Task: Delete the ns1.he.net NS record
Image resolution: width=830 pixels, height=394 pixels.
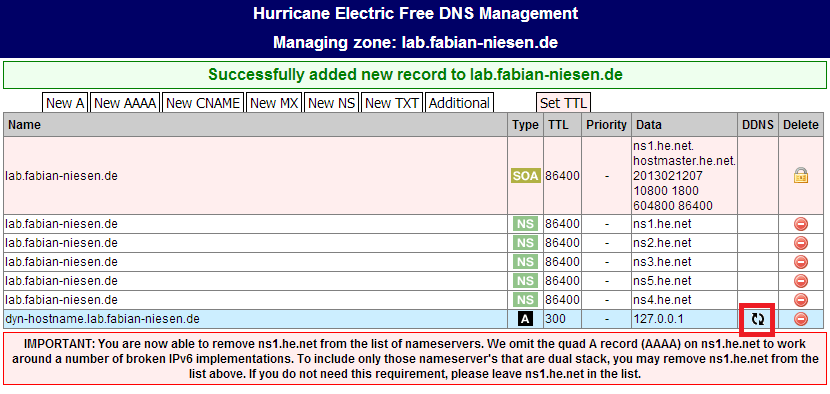Action: click(801, 224)
